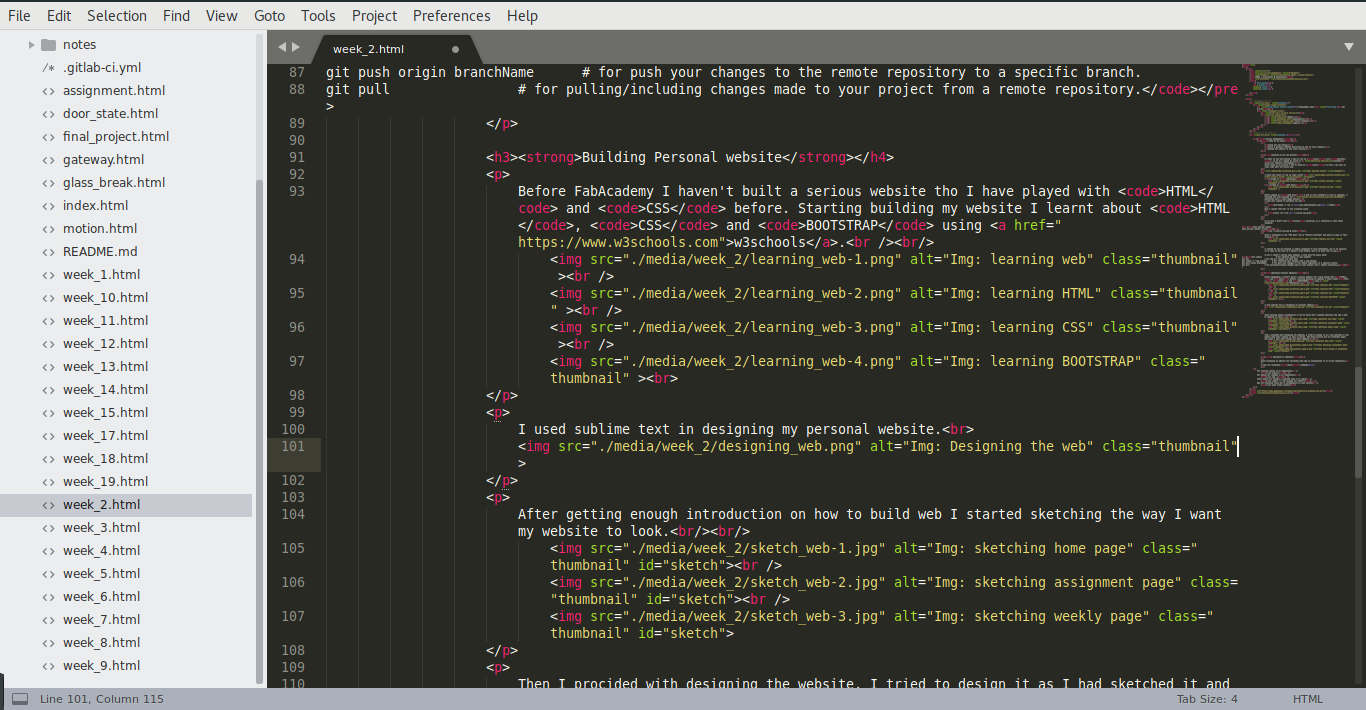Click the file-type icon beside .gitlab-ci.yml

coord(49,67)
